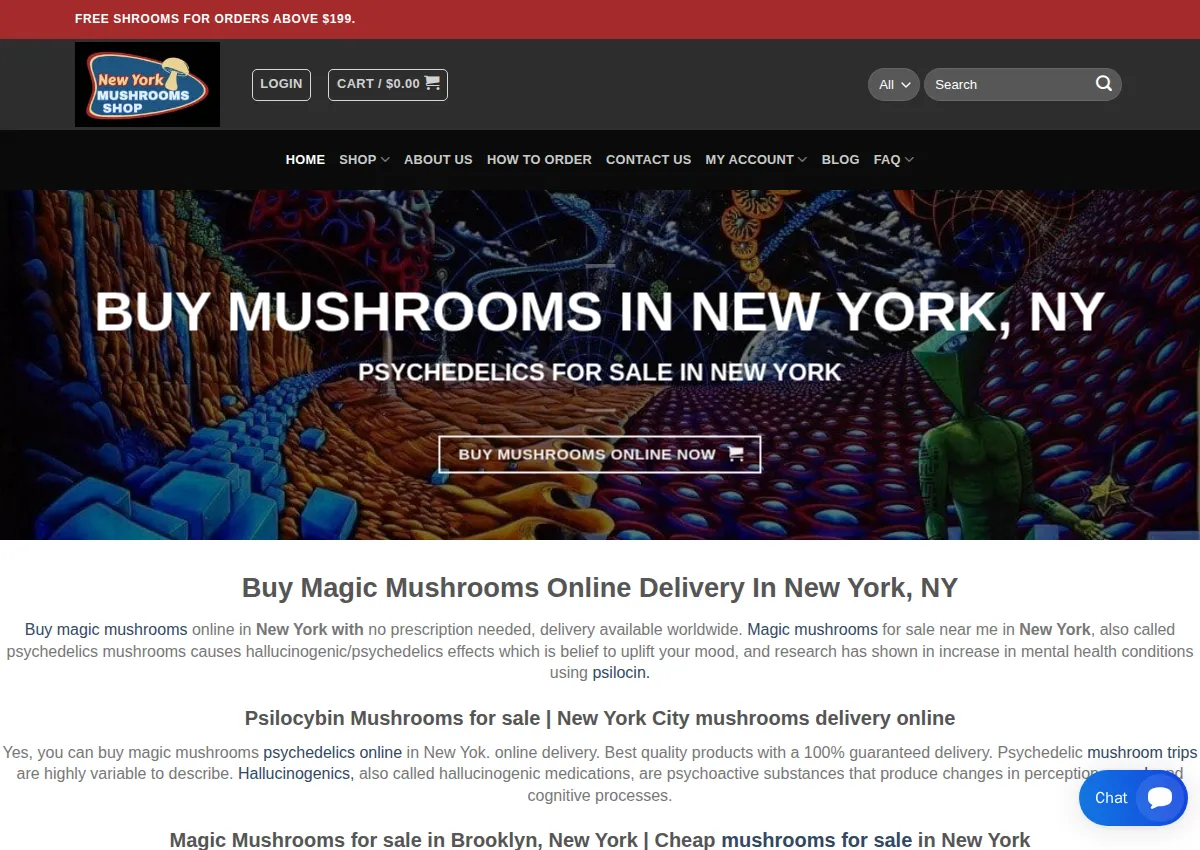Expand the FAQ menu
Viewport: 1200px width, 850px height.
pos(893,159)
